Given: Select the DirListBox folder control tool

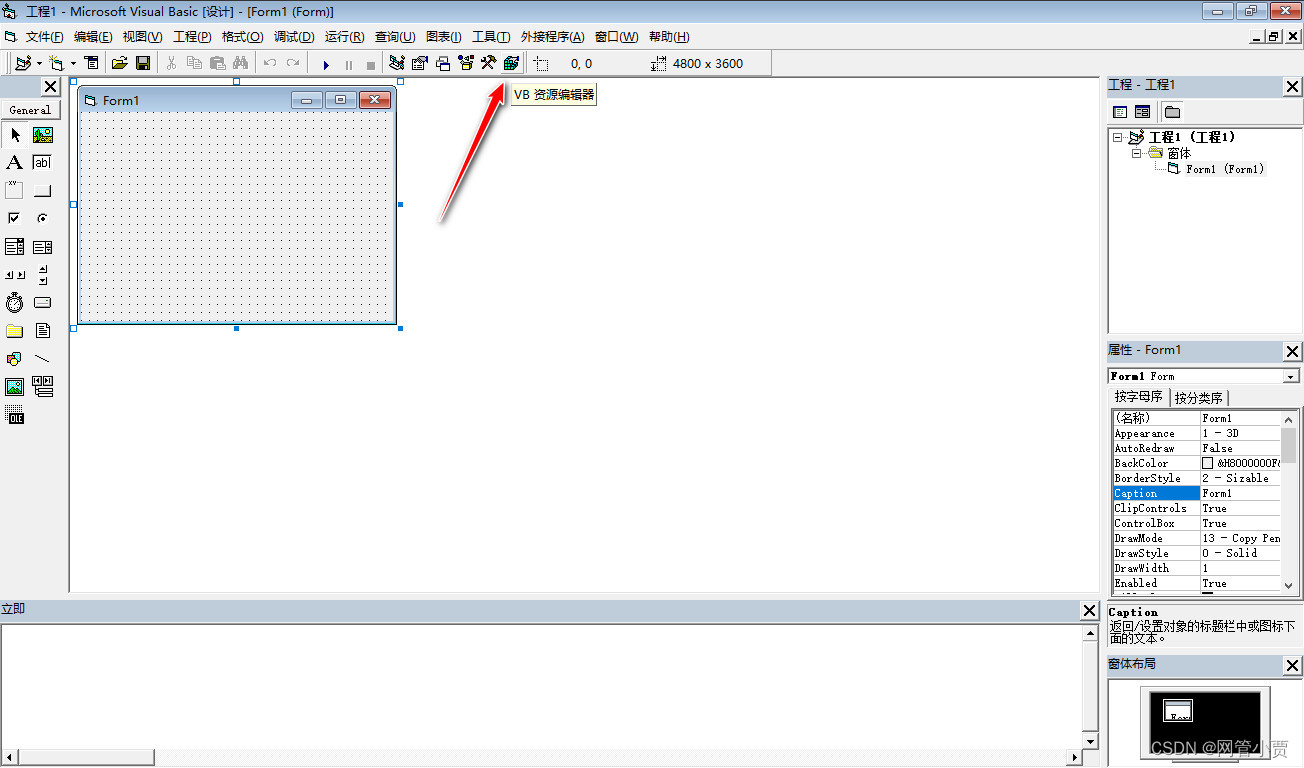Looking at the screenshot, I should coord(15,331).
